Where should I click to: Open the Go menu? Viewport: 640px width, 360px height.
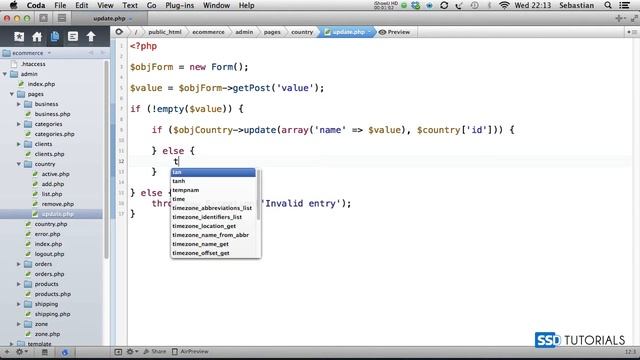point(151,5)
